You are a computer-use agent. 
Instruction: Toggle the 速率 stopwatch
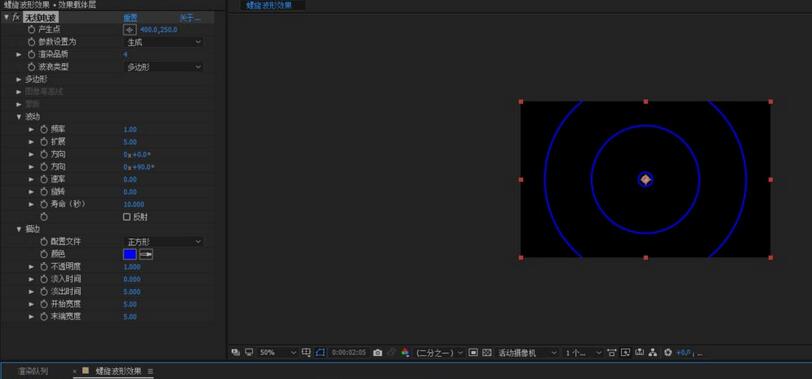click(x=44, y=179)
